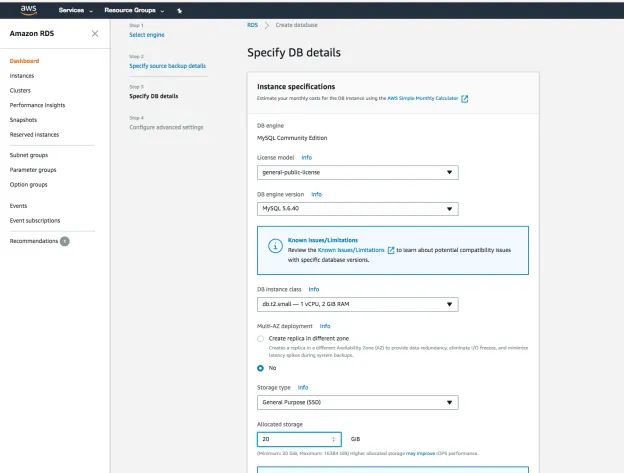Open the DB engine version dropdown
This screenshot has width=624, height=473.
[x=358, y=209]
